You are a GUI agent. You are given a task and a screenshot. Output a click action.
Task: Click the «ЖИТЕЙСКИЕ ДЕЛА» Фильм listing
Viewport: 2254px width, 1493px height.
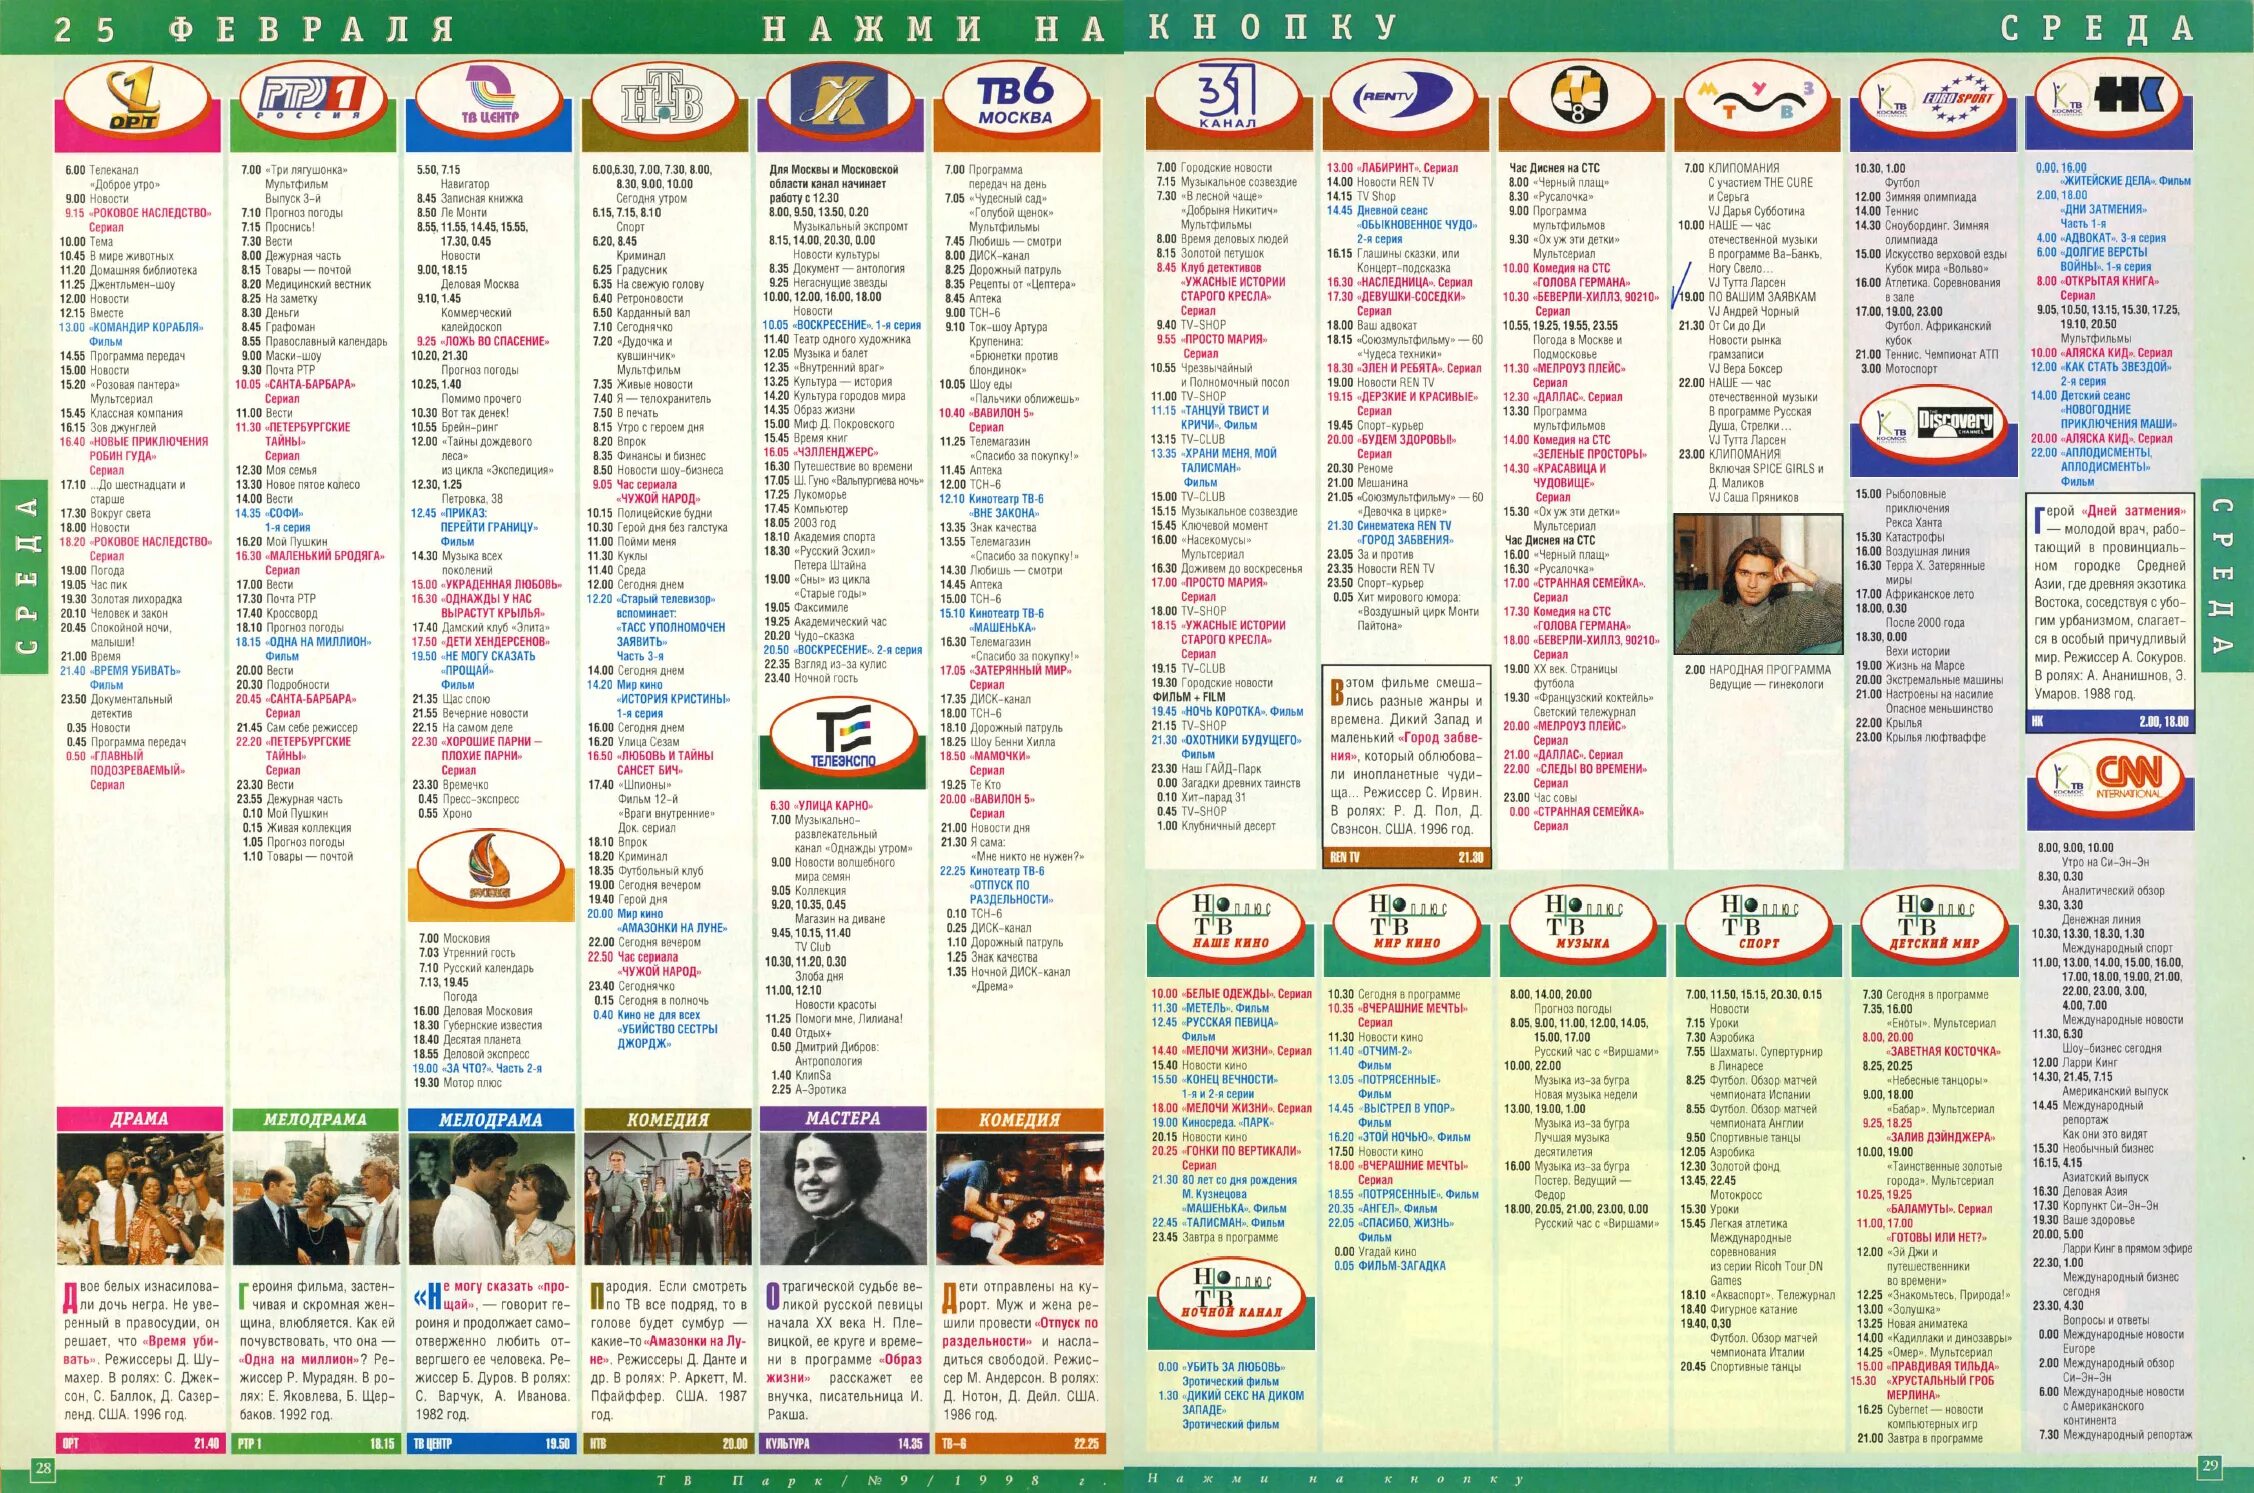point(2113,174)
